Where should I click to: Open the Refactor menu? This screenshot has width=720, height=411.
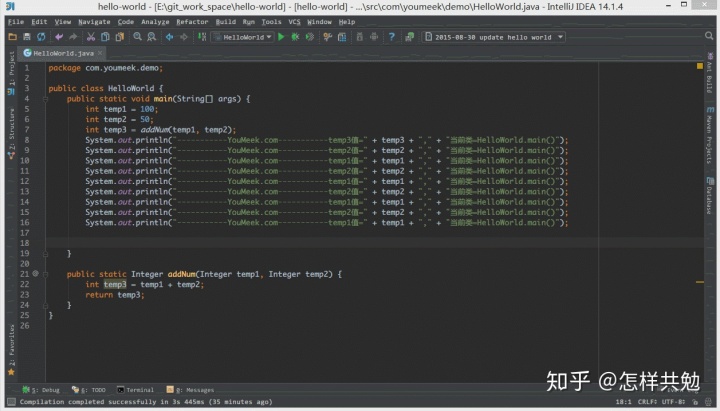tap(192, 22)
